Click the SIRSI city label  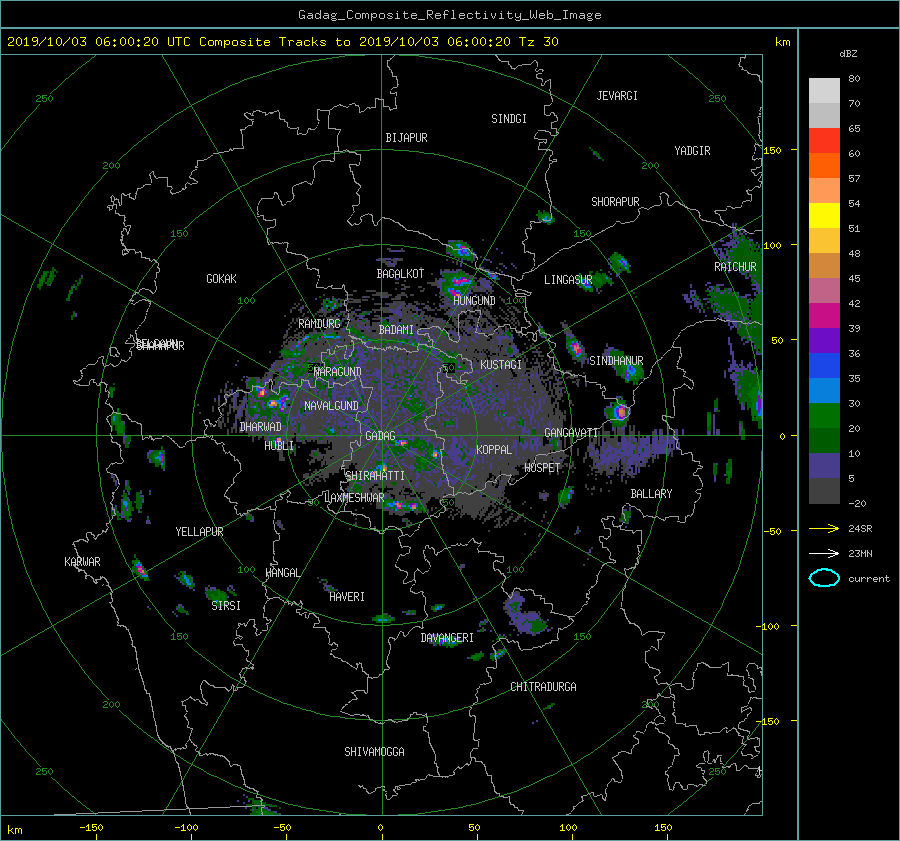(x=226, y=606)
